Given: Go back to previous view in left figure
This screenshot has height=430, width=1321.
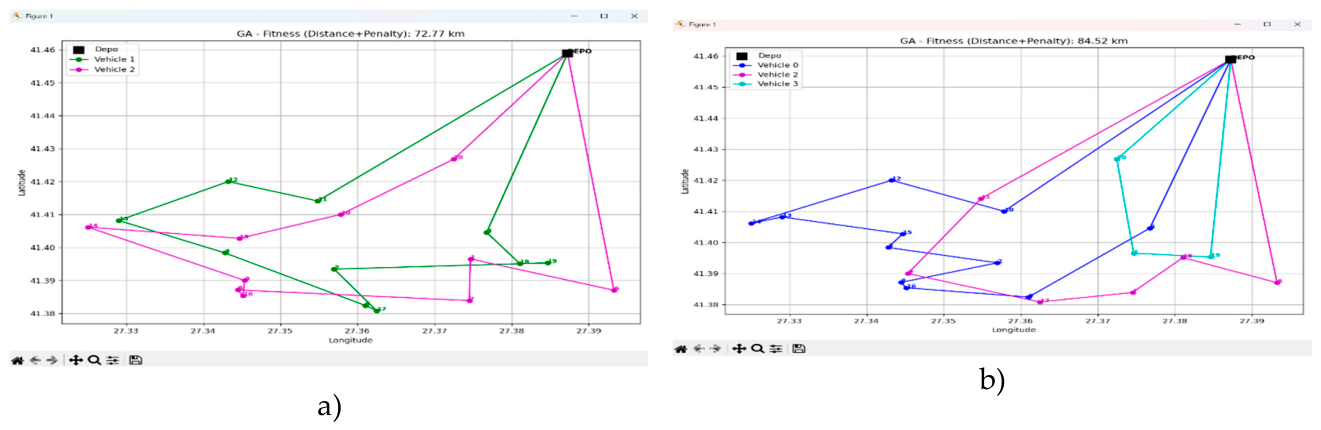Looking at the screenshot, I should click(34, 360).
